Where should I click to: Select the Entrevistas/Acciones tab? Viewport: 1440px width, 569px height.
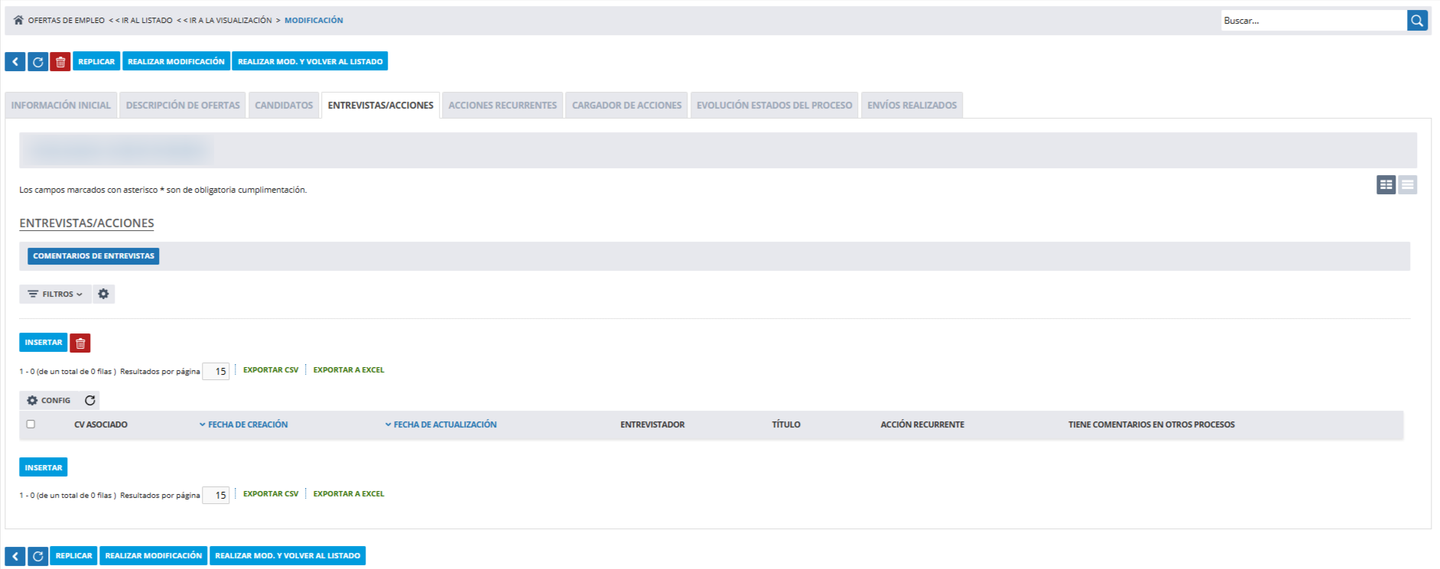pos(381,105)
